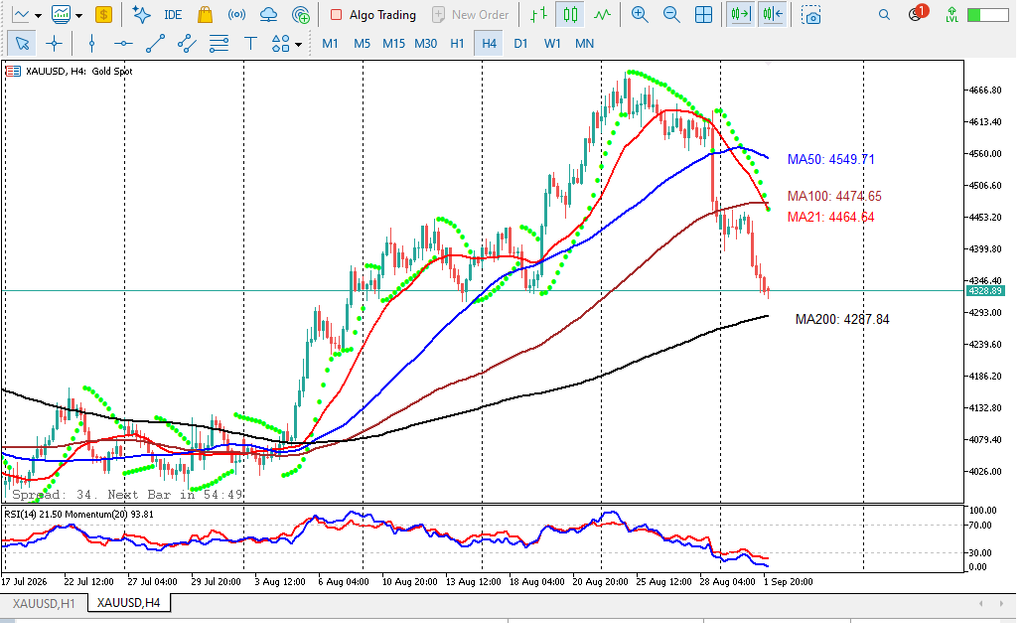This screenshot has width=1024, height=623.
Task: Select the XAUUSD,H4 chart tab
Action: click(x=128, y=603)
